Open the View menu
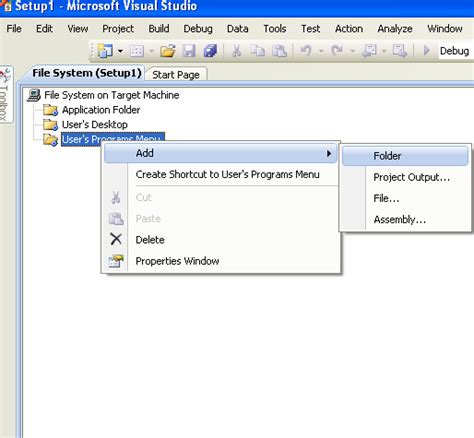 tap(78, 29)
